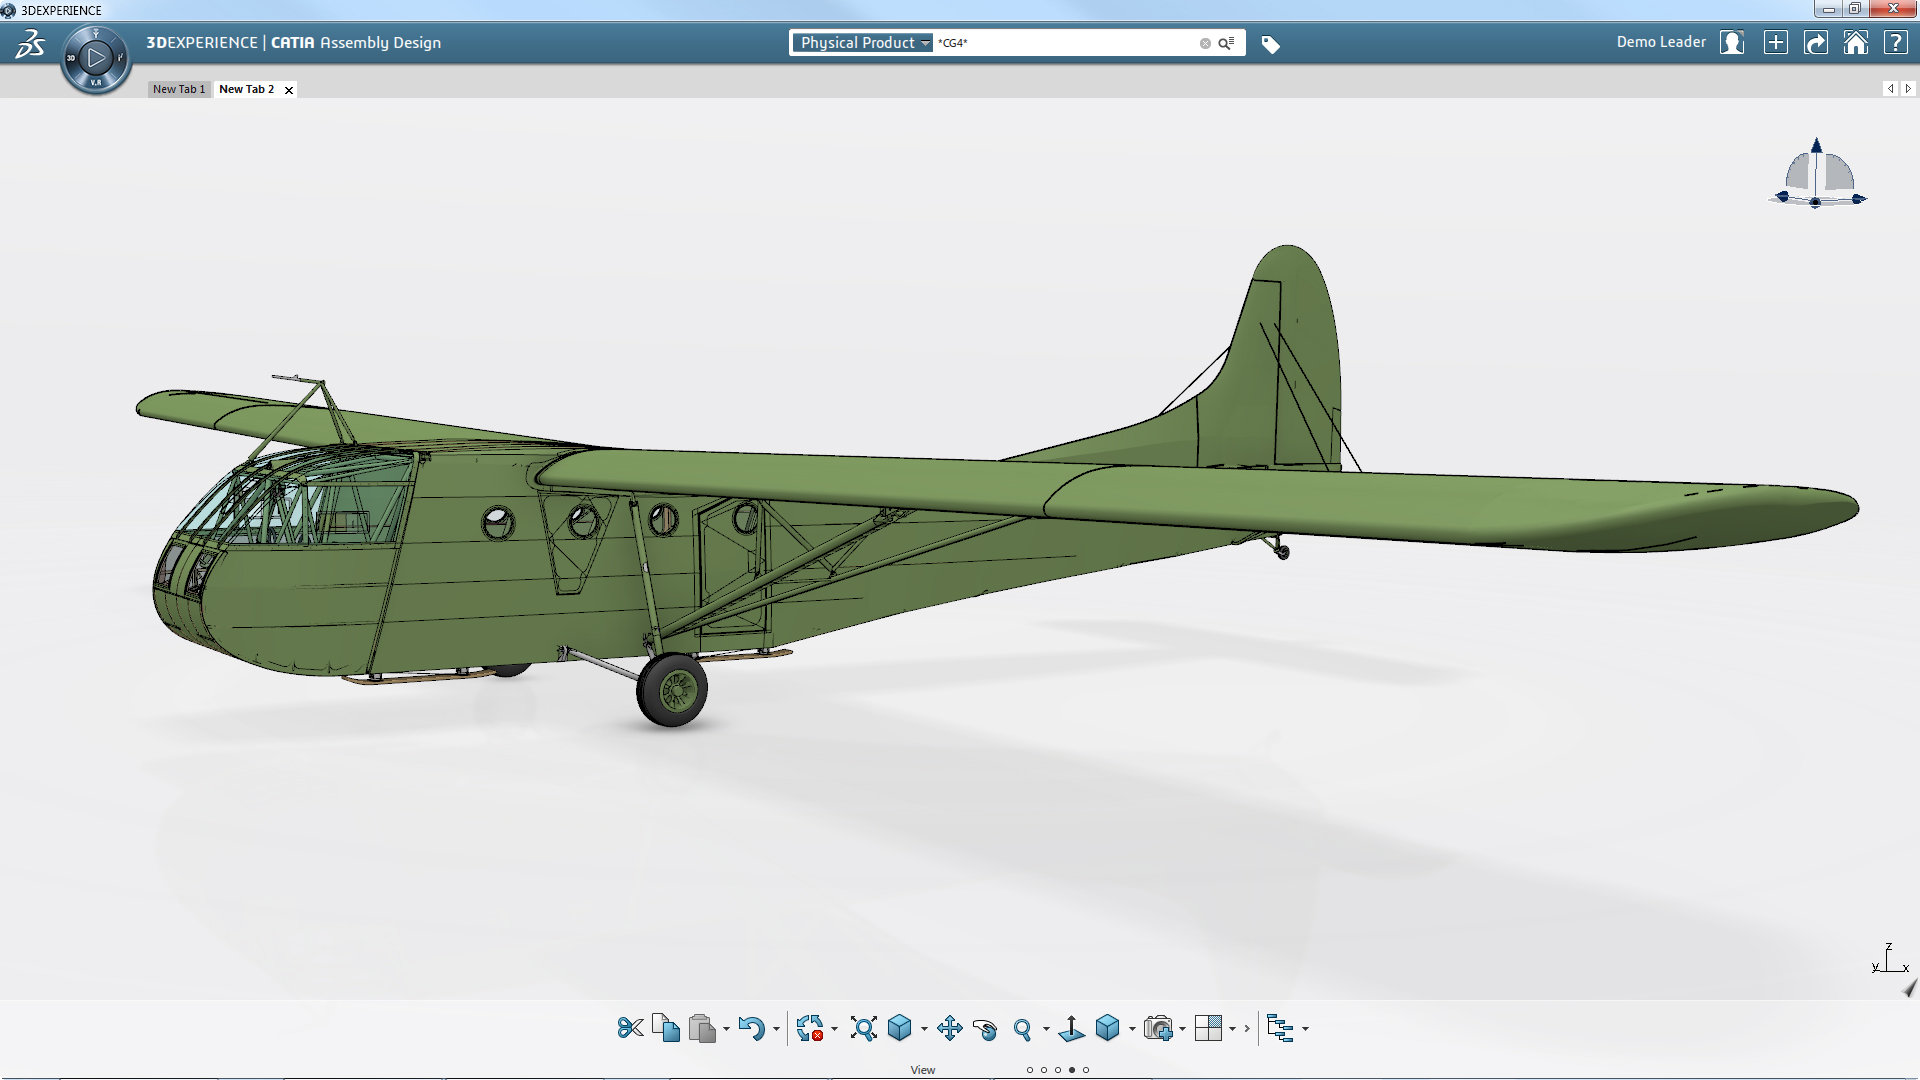Screen dimensions: 1920x1080
Task: Select the Rotate view tool
Action: tap(985, 1029)
